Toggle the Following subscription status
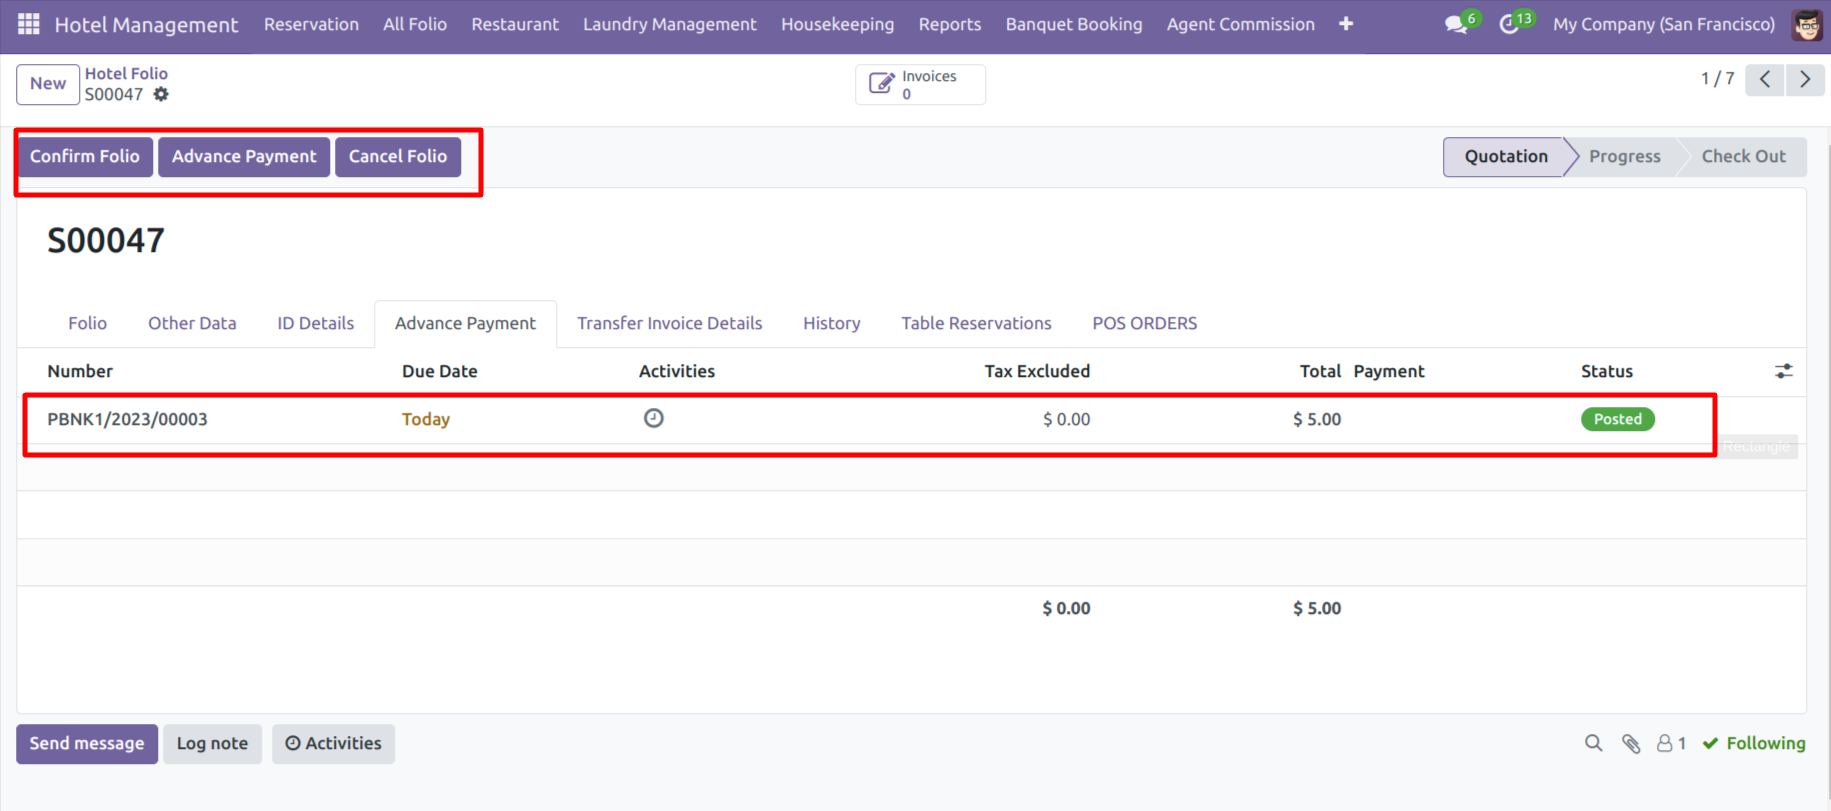Image resolution: width=1831 pixels, height=811 pixels. 1754,743
